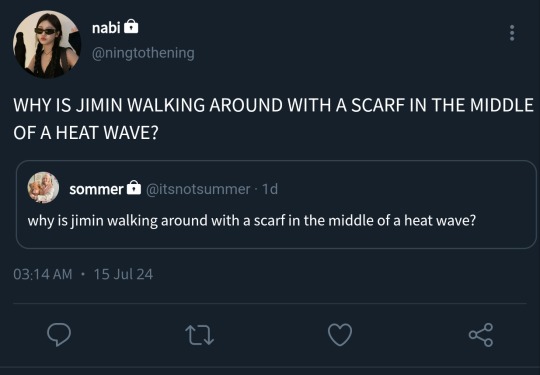This screenshot has height=375, width=540.
Task: Open nabi's profile picture
Action: [47, 44]
